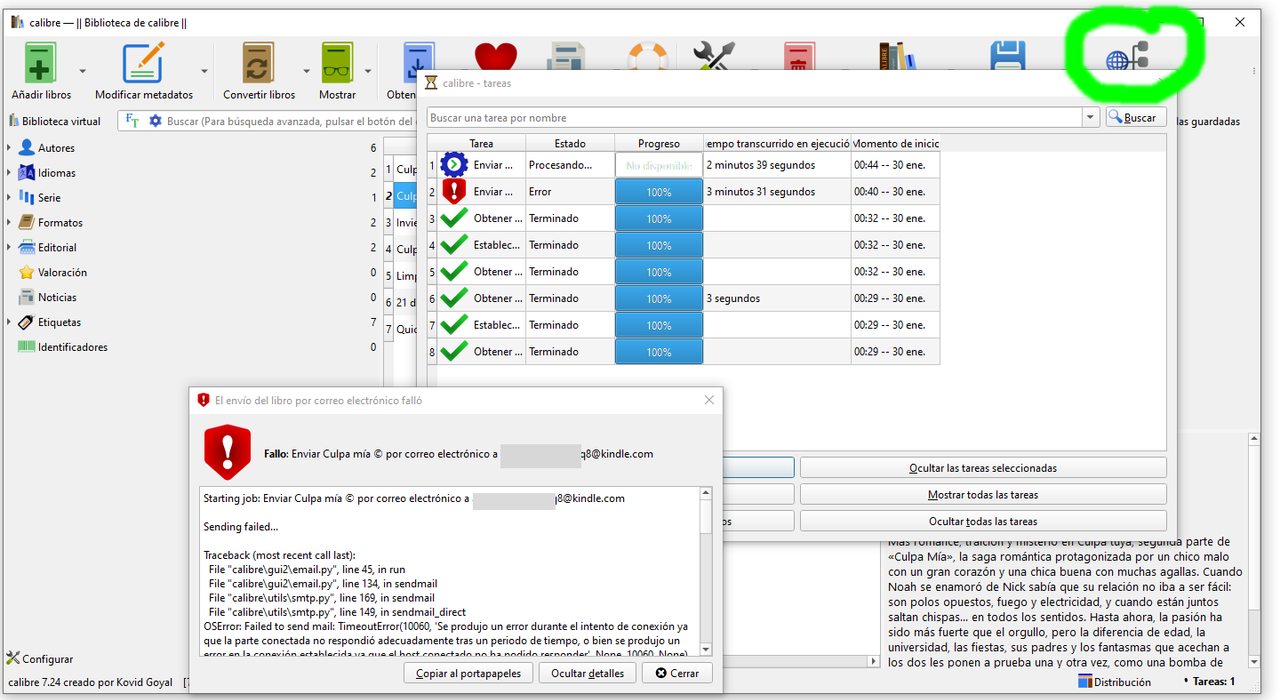Image resolution: width=1280 pixels, height=700 pixels.
Task: Click the Momento de inicio column header
Action: click(x=895, y=144)
